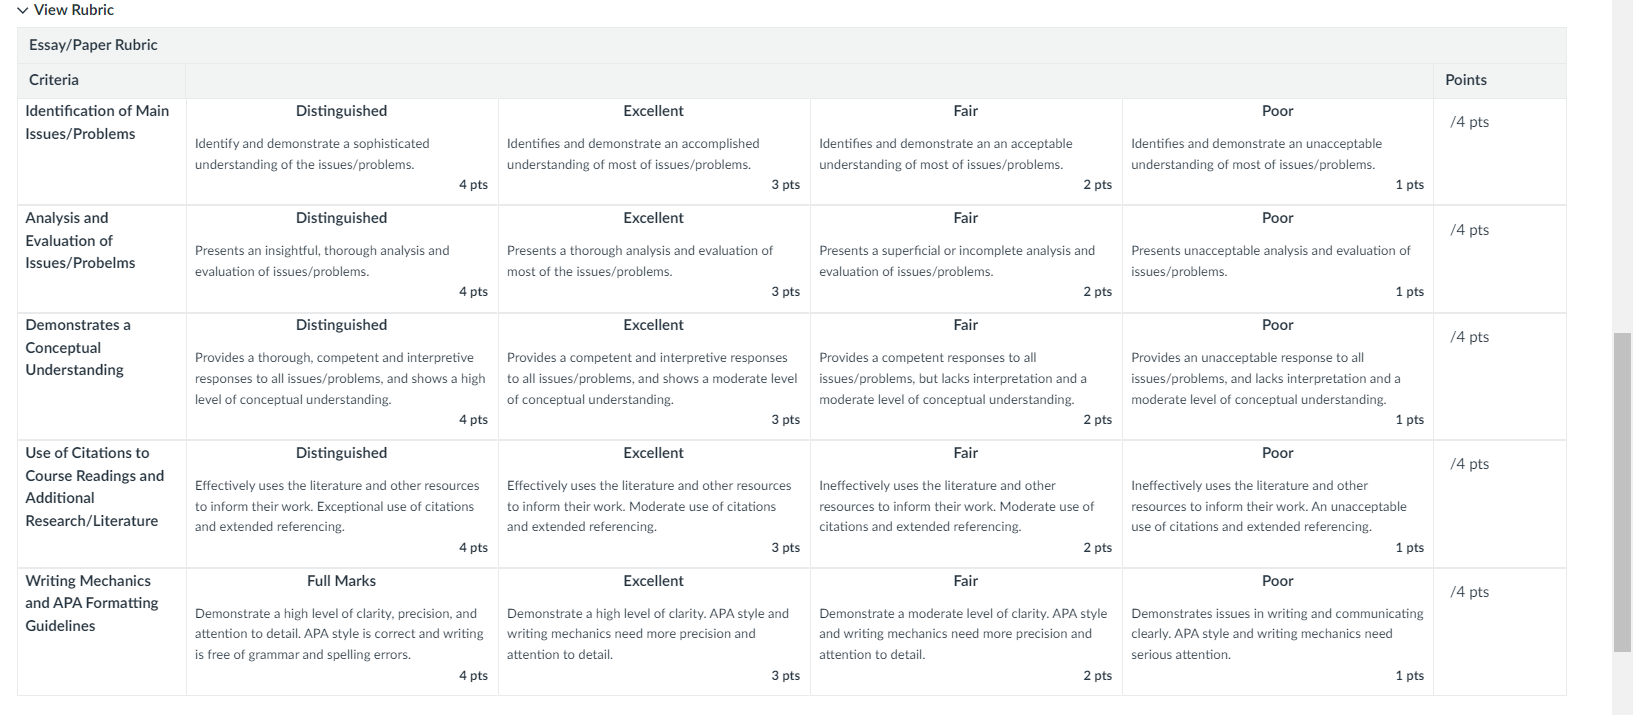Select Fair rating for Identification of Main Issues
This screenshot has width=1633, height=715.
966,152
